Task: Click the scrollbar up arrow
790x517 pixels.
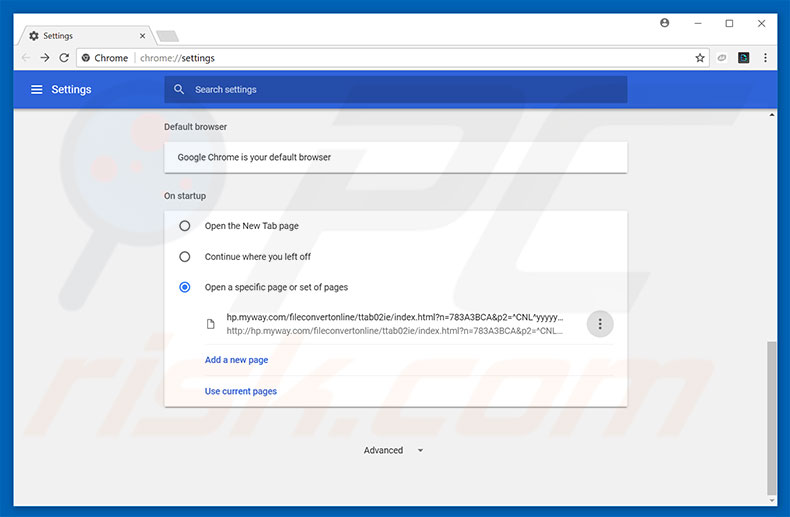Action: 771,115
